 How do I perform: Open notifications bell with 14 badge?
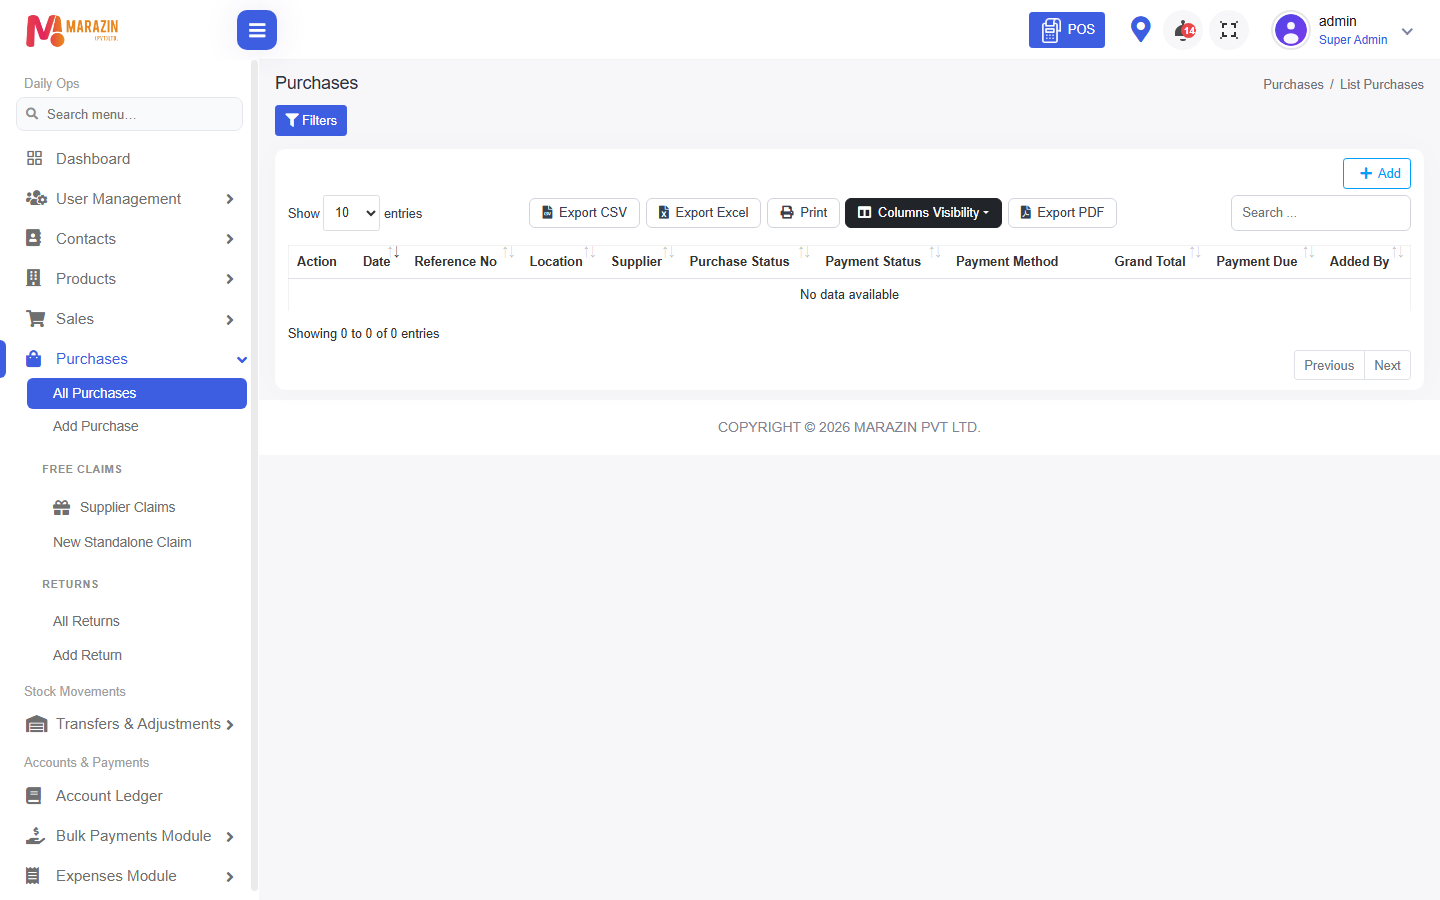[1184, 30]
